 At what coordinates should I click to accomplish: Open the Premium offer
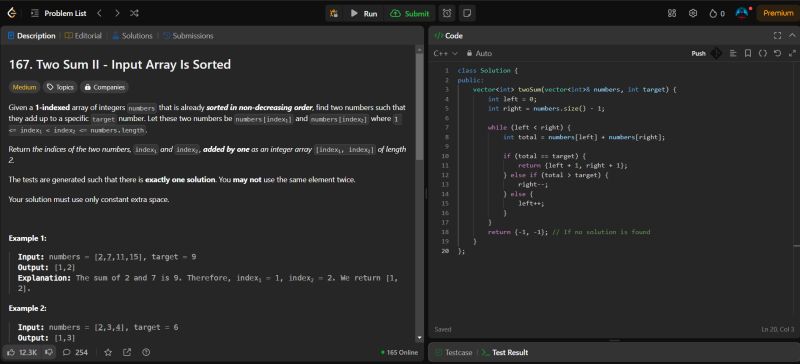point(778,13)
